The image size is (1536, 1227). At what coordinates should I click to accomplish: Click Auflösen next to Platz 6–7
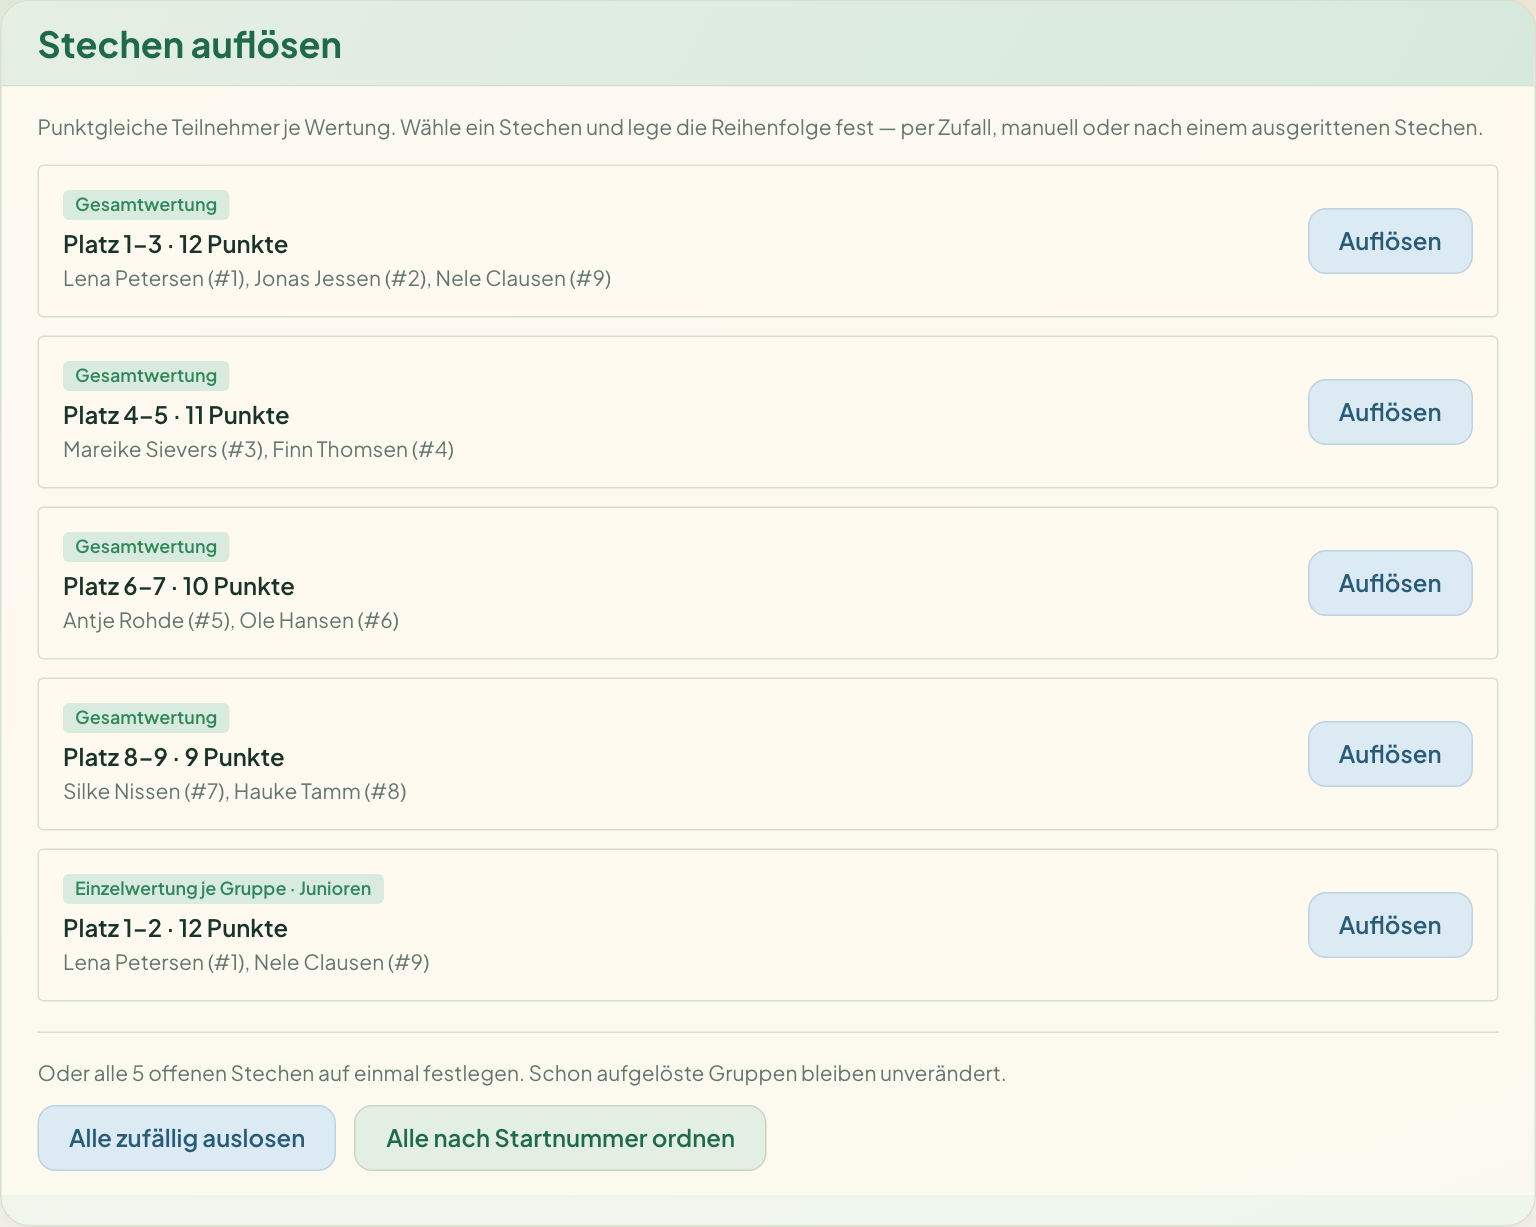click(x=1390, y=583)
